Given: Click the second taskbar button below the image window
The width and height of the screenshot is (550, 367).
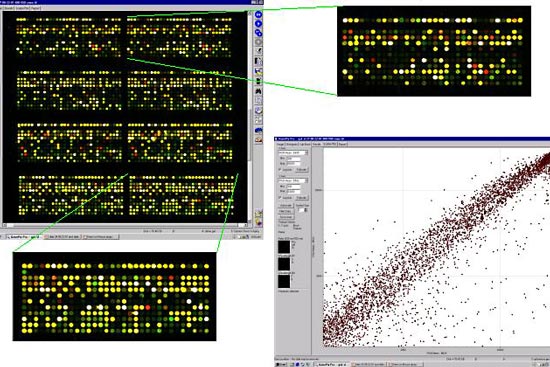Looking at the screenshot, I should tap(63, 237).
